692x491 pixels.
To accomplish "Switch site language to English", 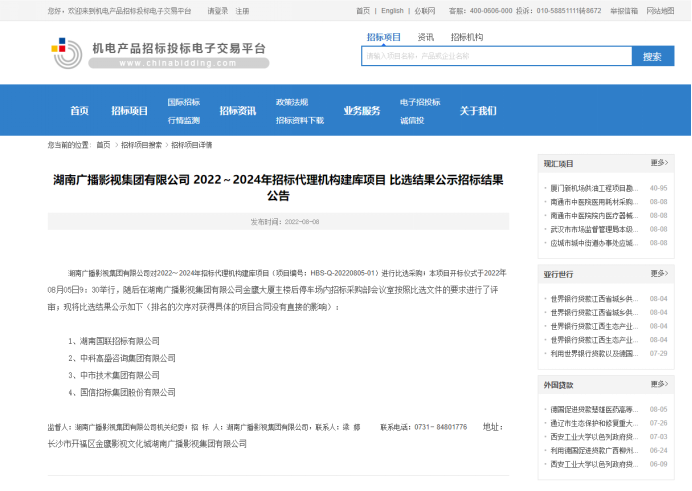I will tap(392, 11).
